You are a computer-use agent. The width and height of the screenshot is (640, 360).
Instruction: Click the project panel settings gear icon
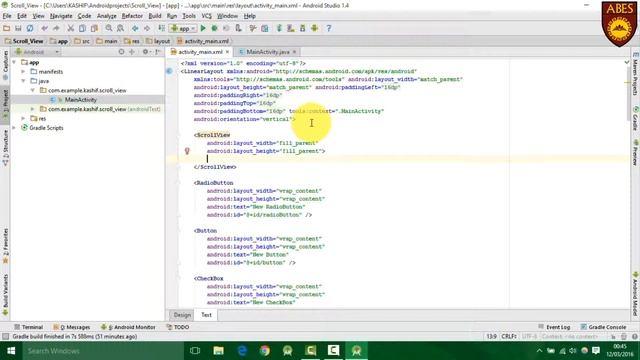[145, 52]
